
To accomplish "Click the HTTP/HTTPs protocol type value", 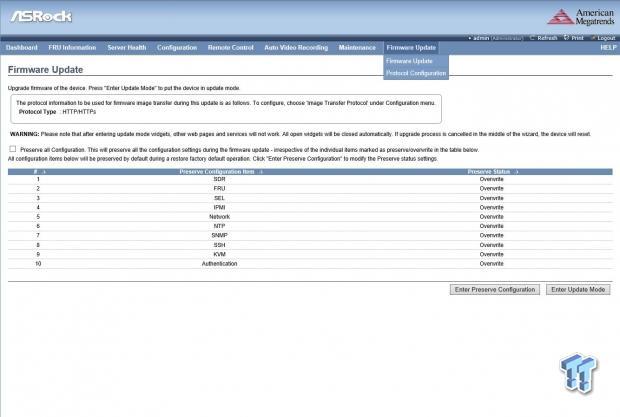I will (x=79, y=112).
